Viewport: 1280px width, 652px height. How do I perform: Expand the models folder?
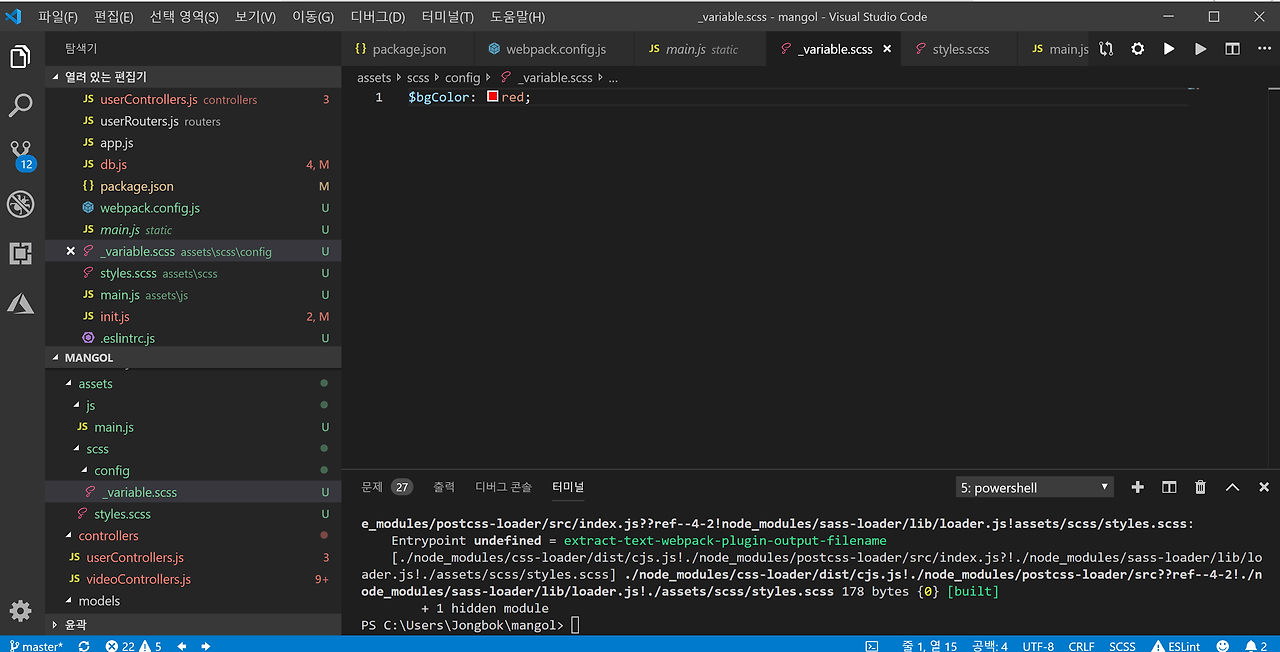99,601
